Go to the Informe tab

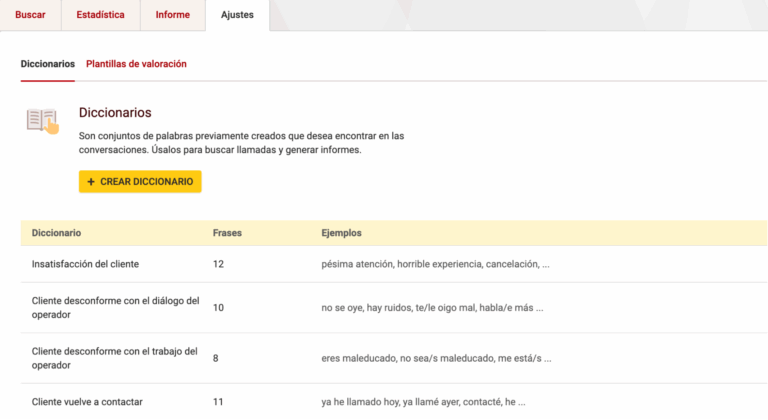coord(172,15)
